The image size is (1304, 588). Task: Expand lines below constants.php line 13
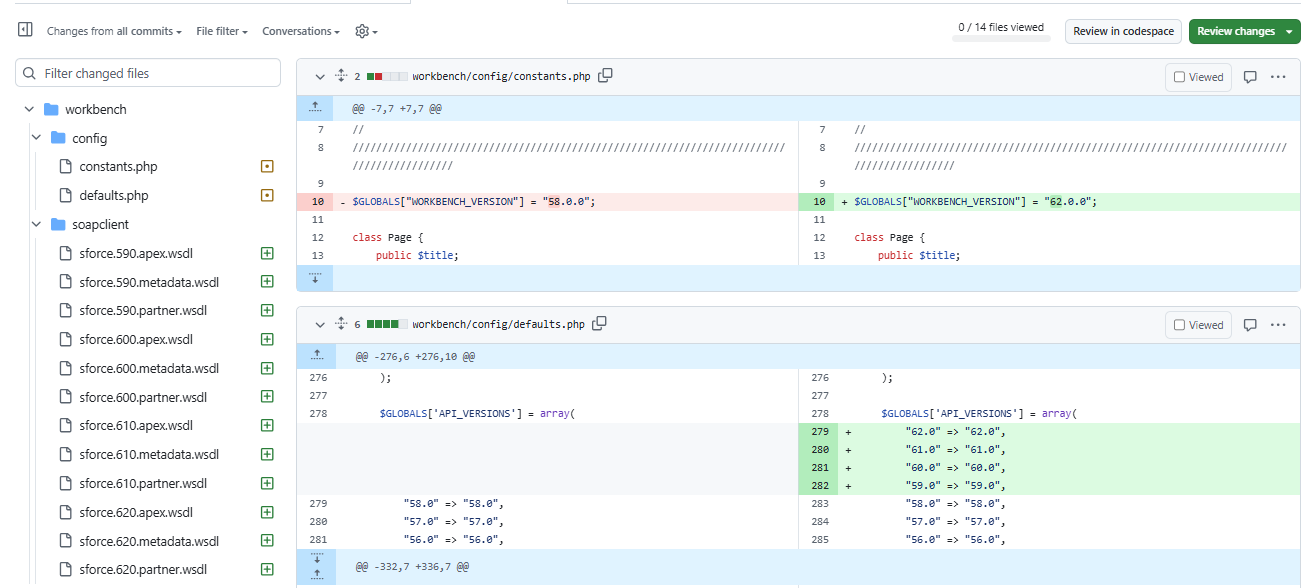pos(315,278)
